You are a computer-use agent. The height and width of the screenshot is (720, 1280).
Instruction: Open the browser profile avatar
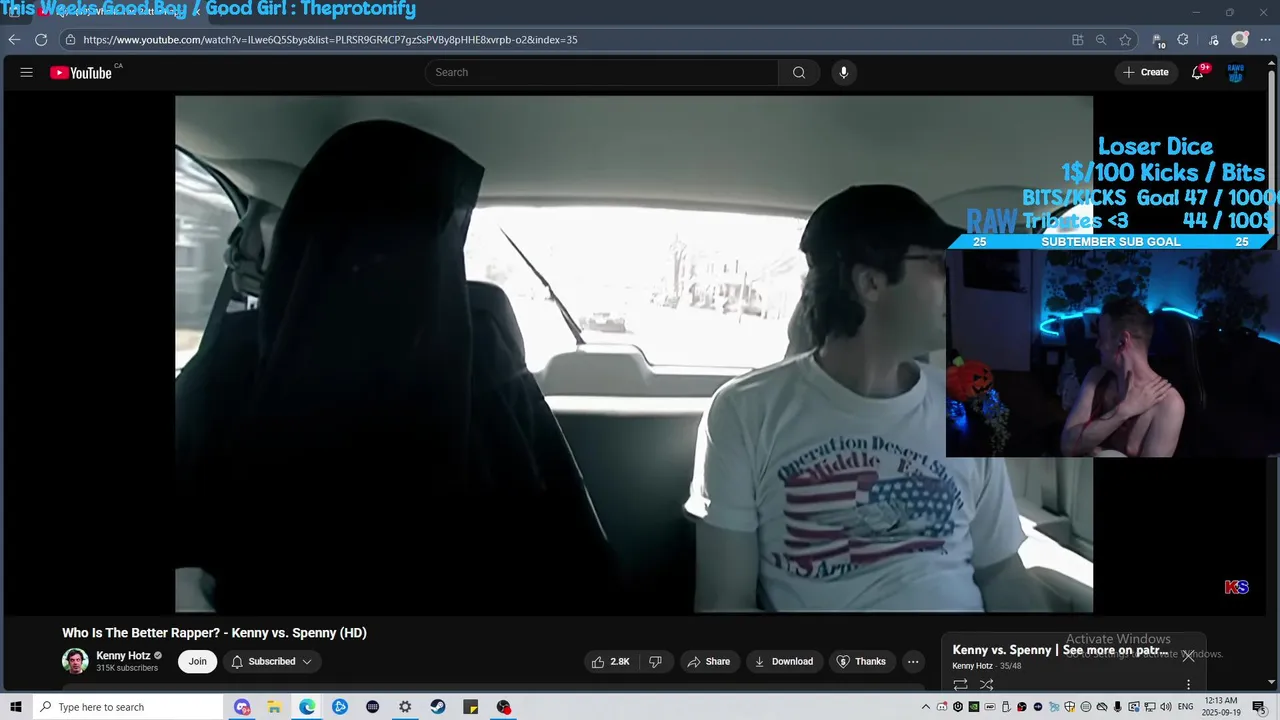[x=1240, y=40]
